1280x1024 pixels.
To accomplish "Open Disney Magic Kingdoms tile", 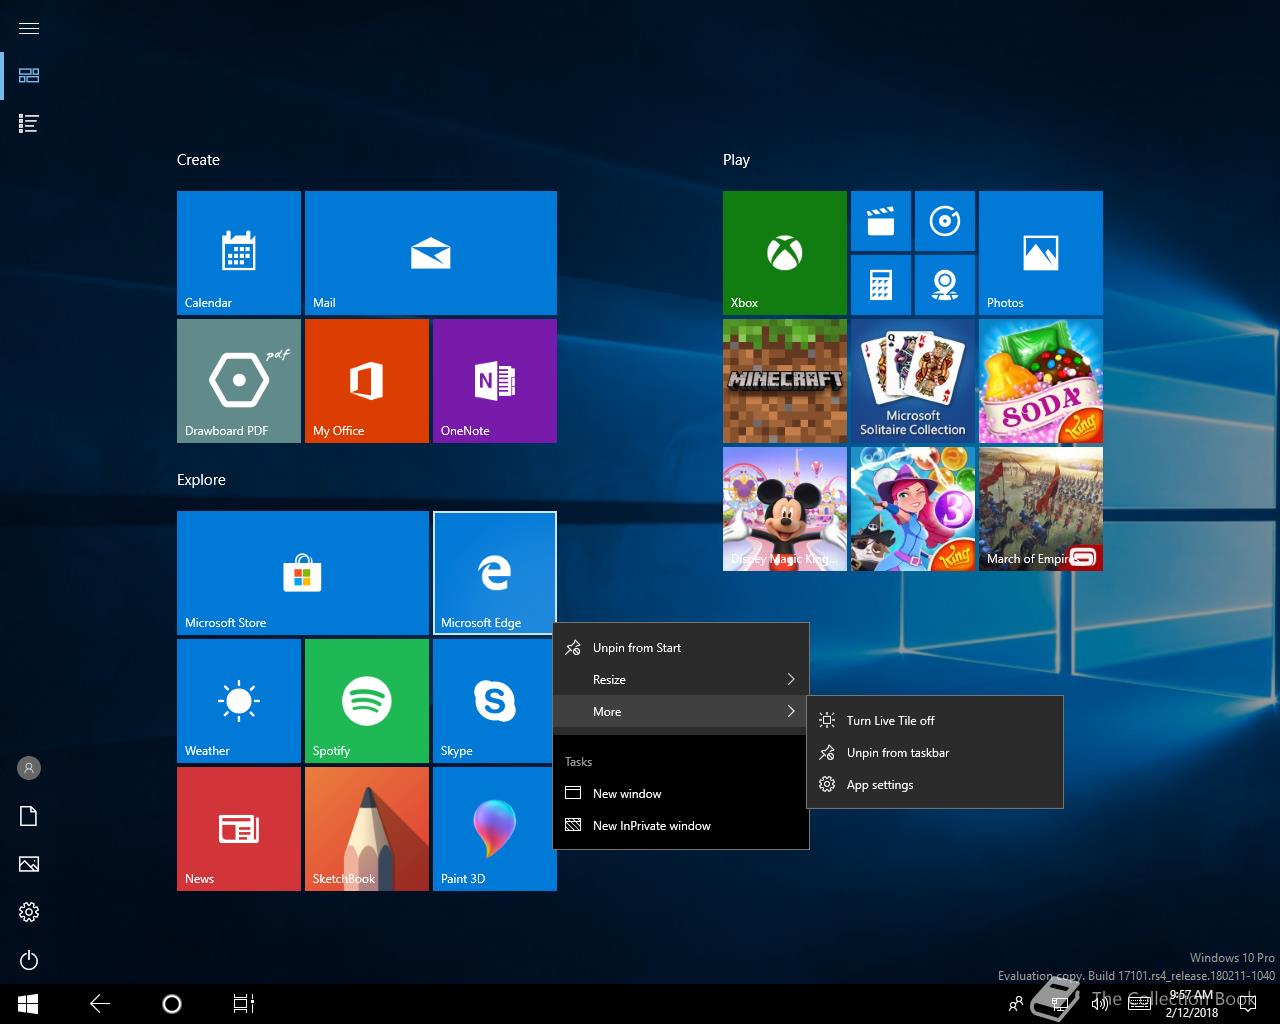I will click(785, 509).
